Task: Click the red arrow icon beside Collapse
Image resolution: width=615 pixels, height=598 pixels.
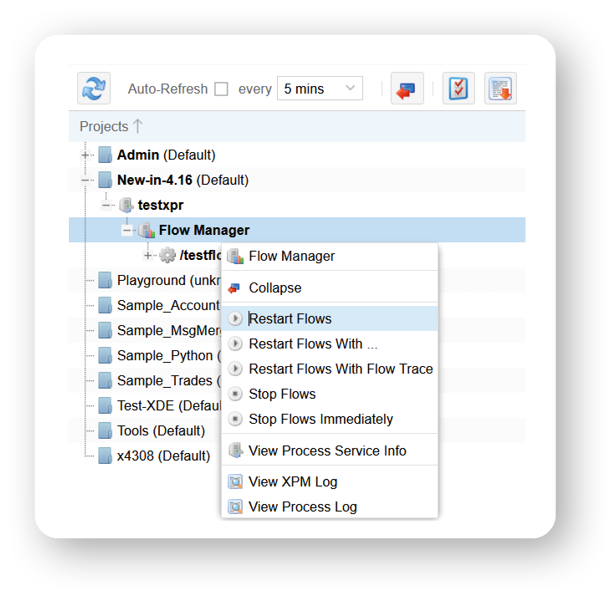Action: tap(234, 288)
